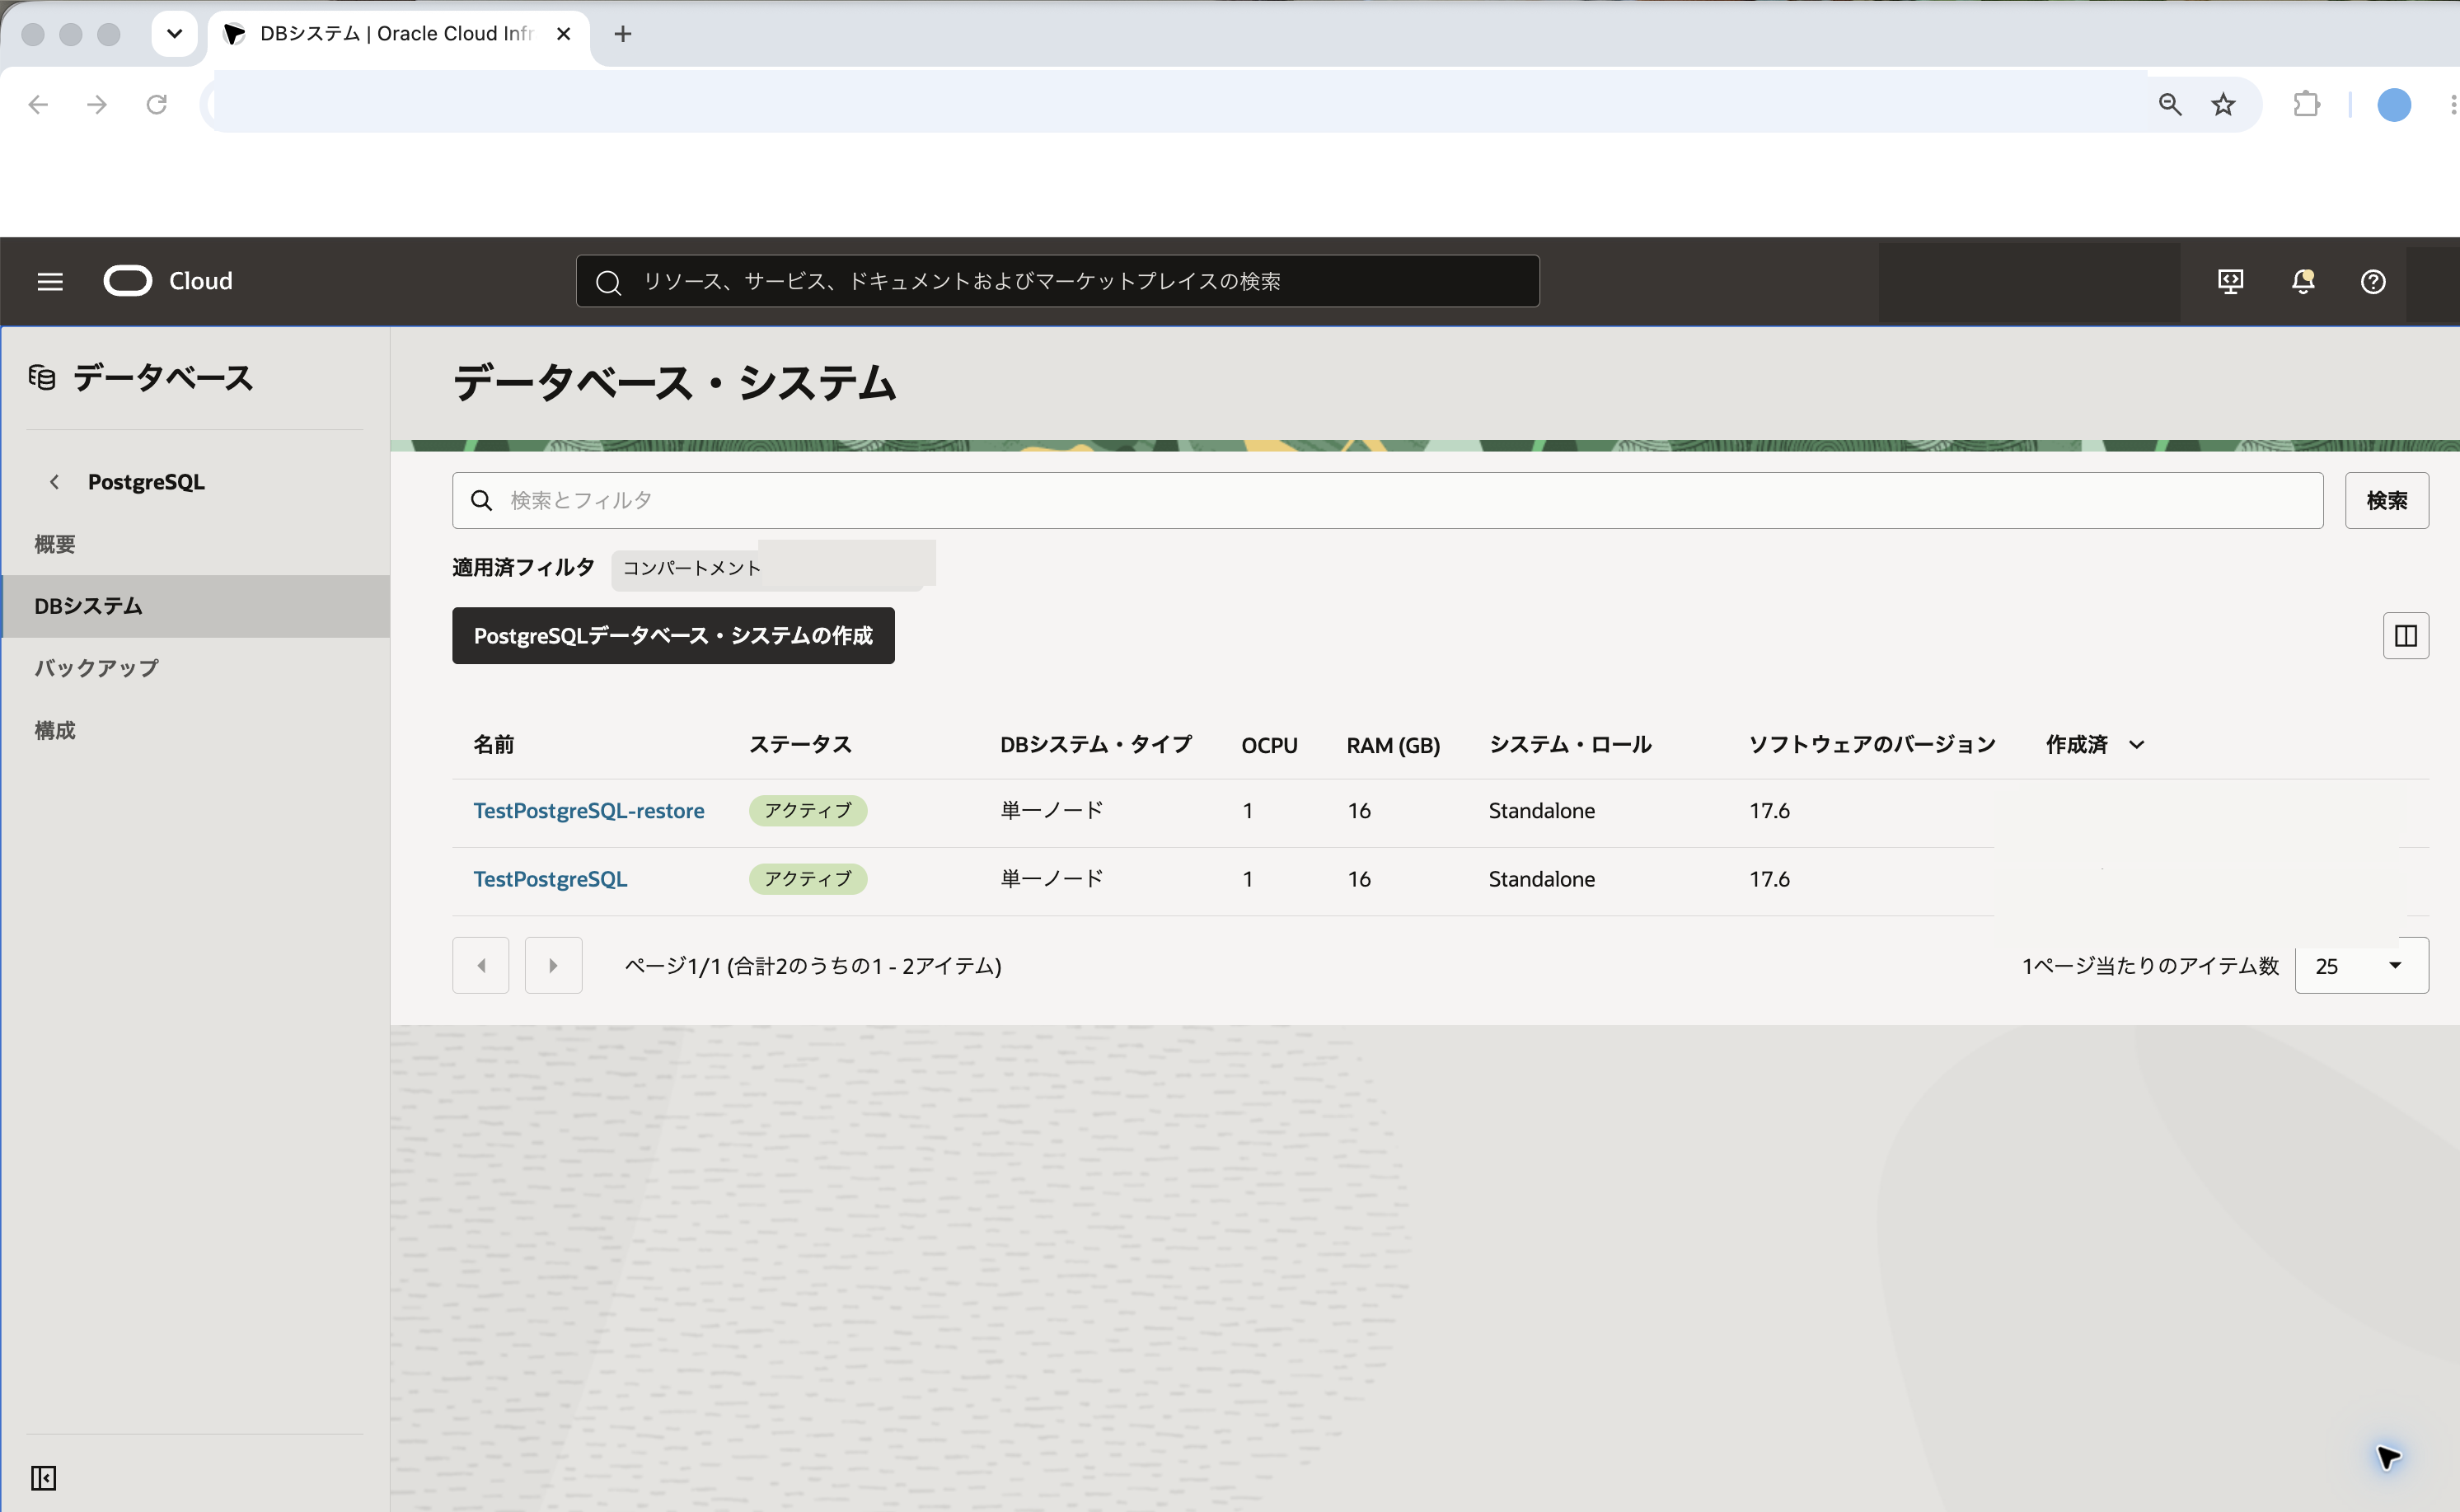Image resolution: width=2460 pixels, height=1512 pixels.
Task: Open a new browser tab
Action: [x=622, y=34]
